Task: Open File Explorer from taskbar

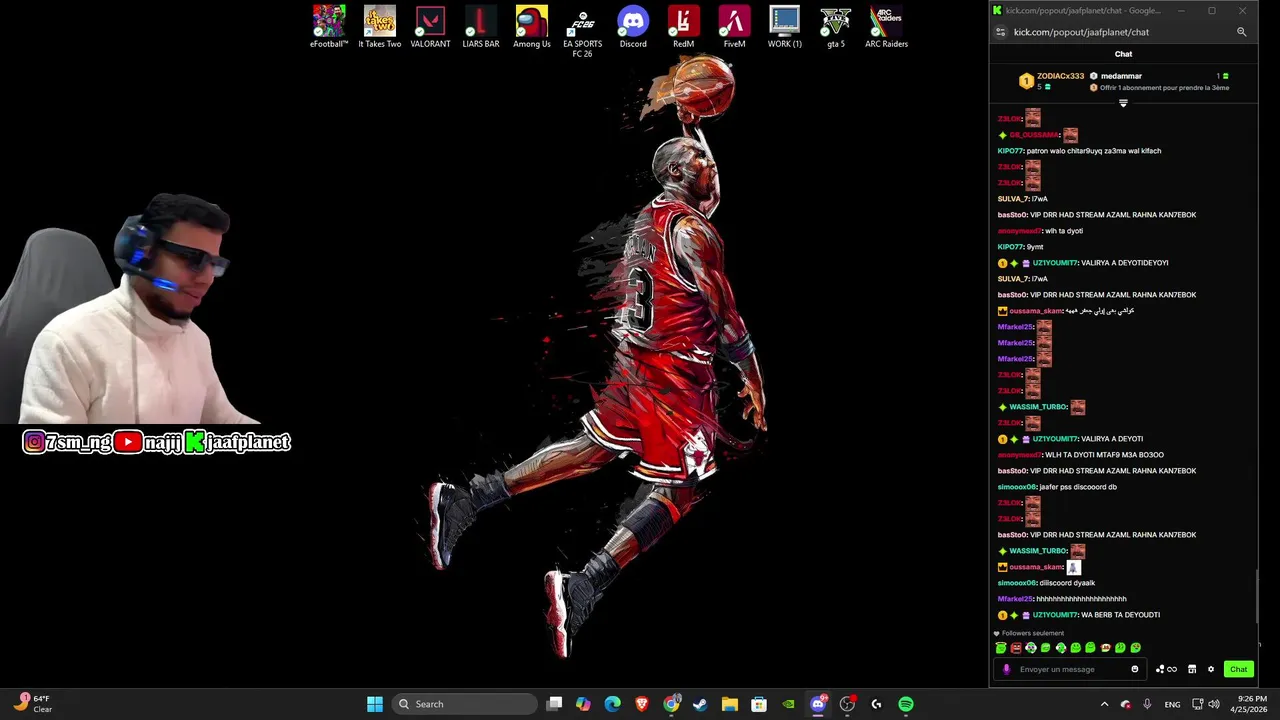Action: (730, 704)
